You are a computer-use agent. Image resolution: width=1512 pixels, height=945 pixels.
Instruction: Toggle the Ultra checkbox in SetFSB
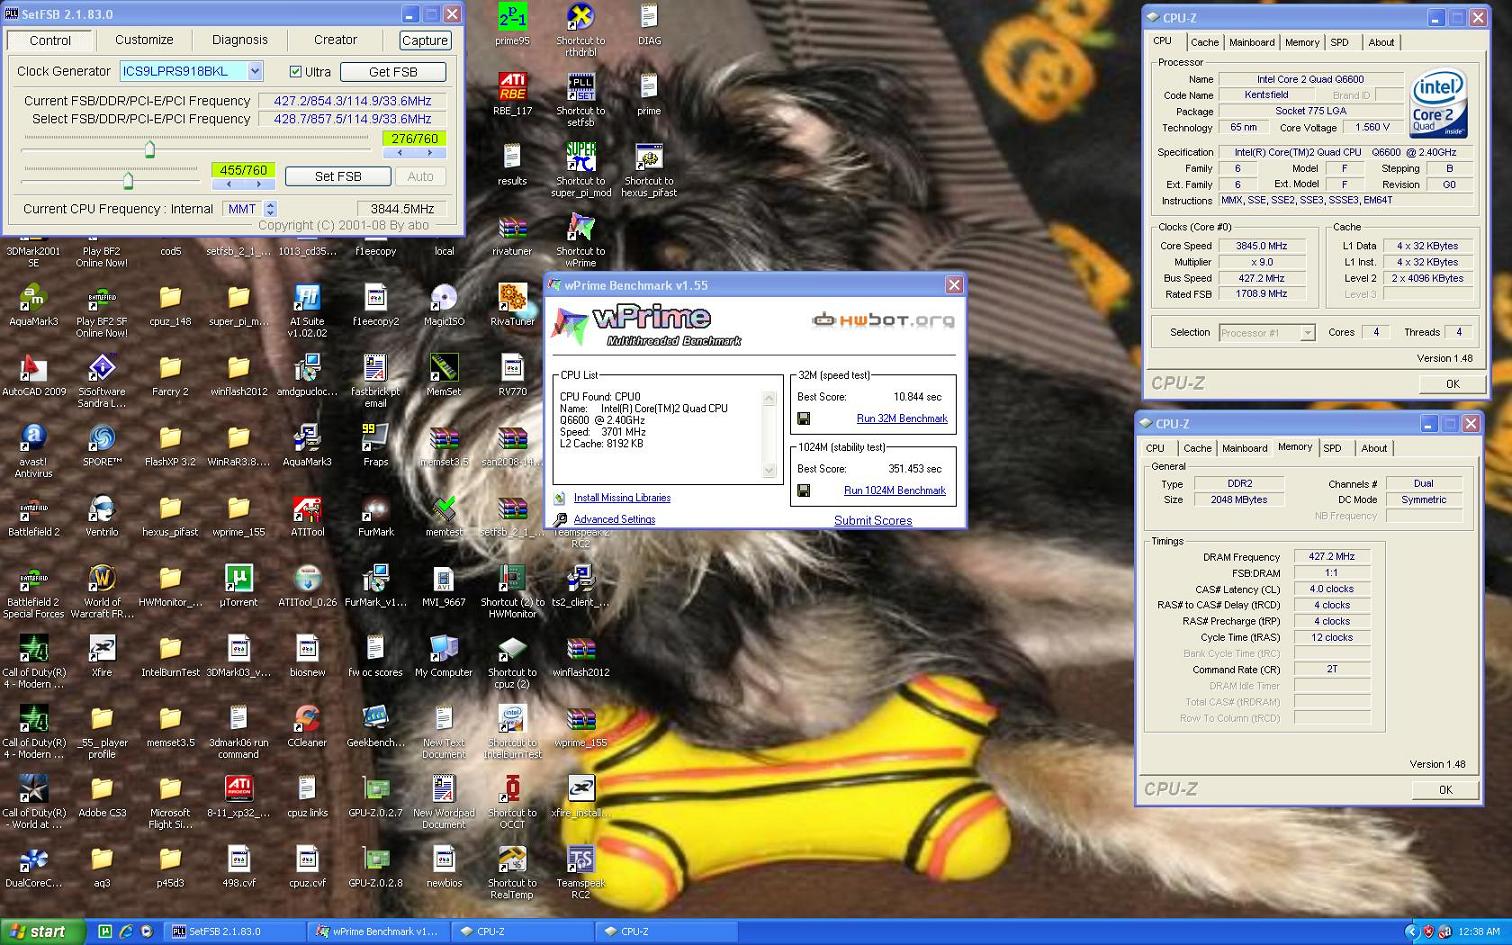[x=295, y=71]
